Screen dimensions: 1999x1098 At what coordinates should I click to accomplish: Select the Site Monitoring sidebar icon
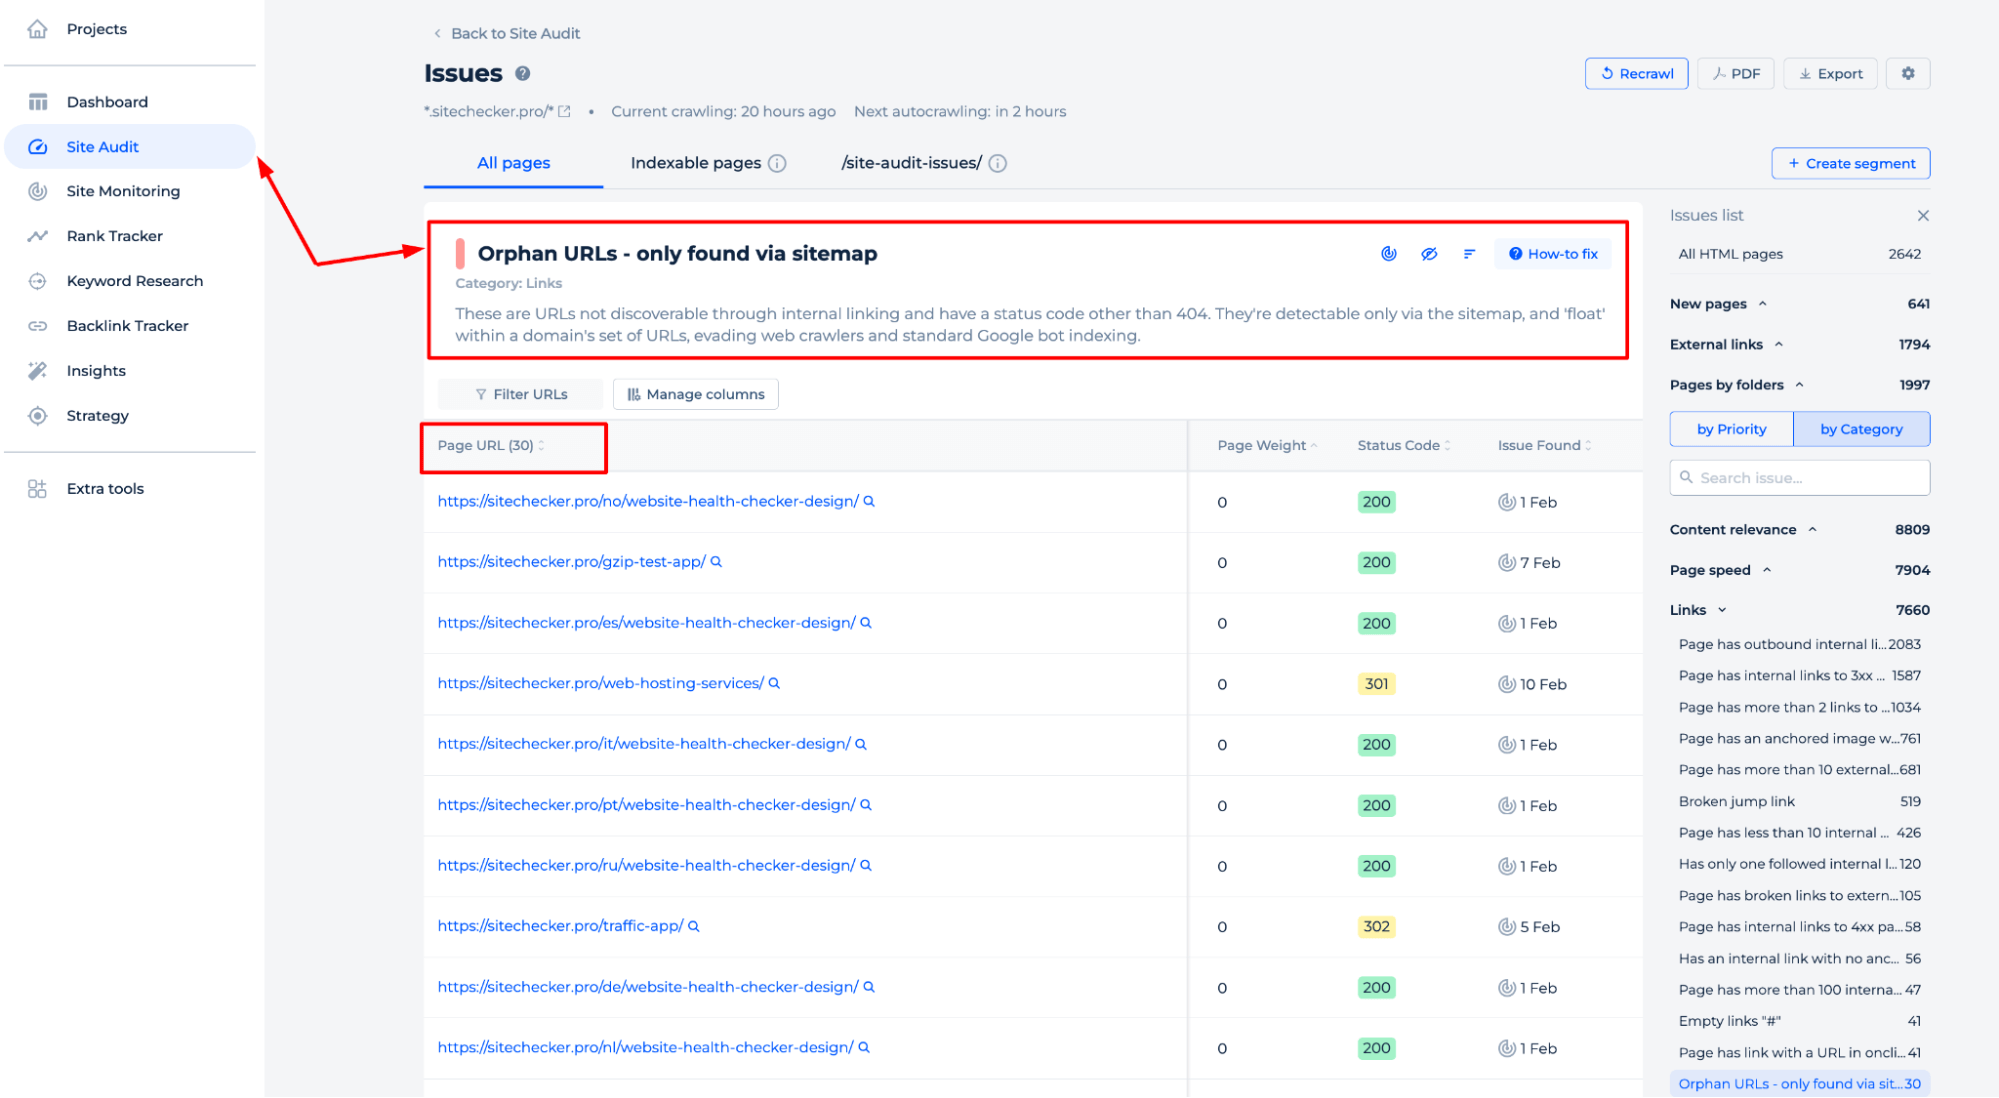pyautogui.click(x=38, y=191)
